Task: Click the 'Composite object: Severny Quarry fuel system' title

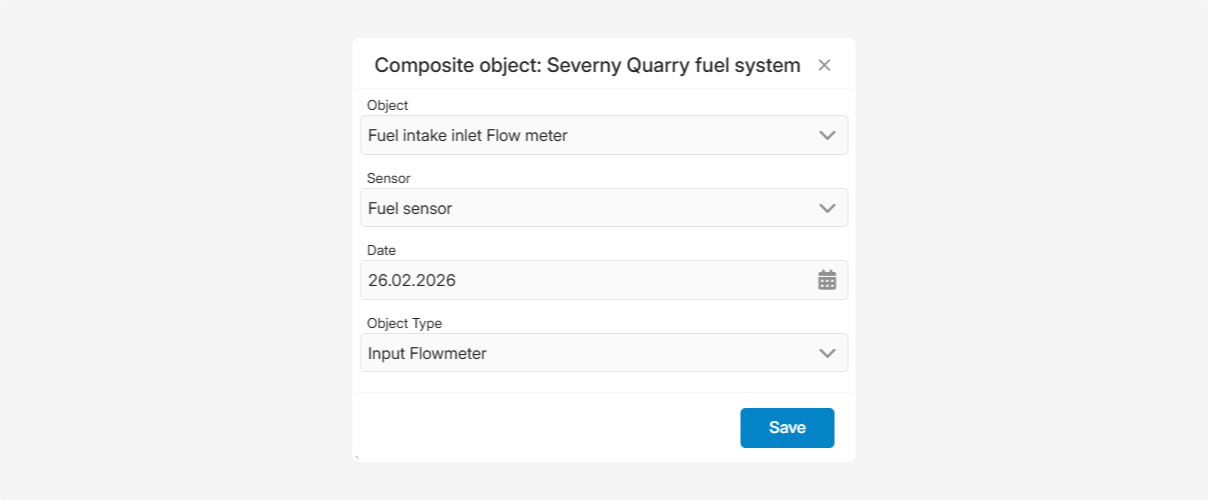Action: [x=587, y=65]
